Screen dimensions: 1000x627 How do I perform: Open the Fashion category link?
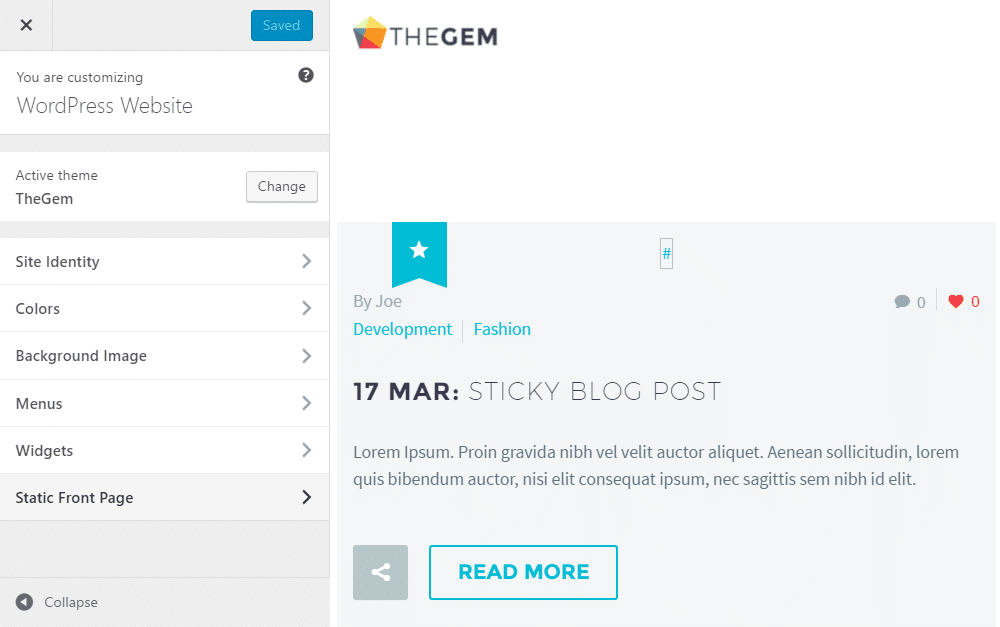pyautogui.click(x=502, y=328)
